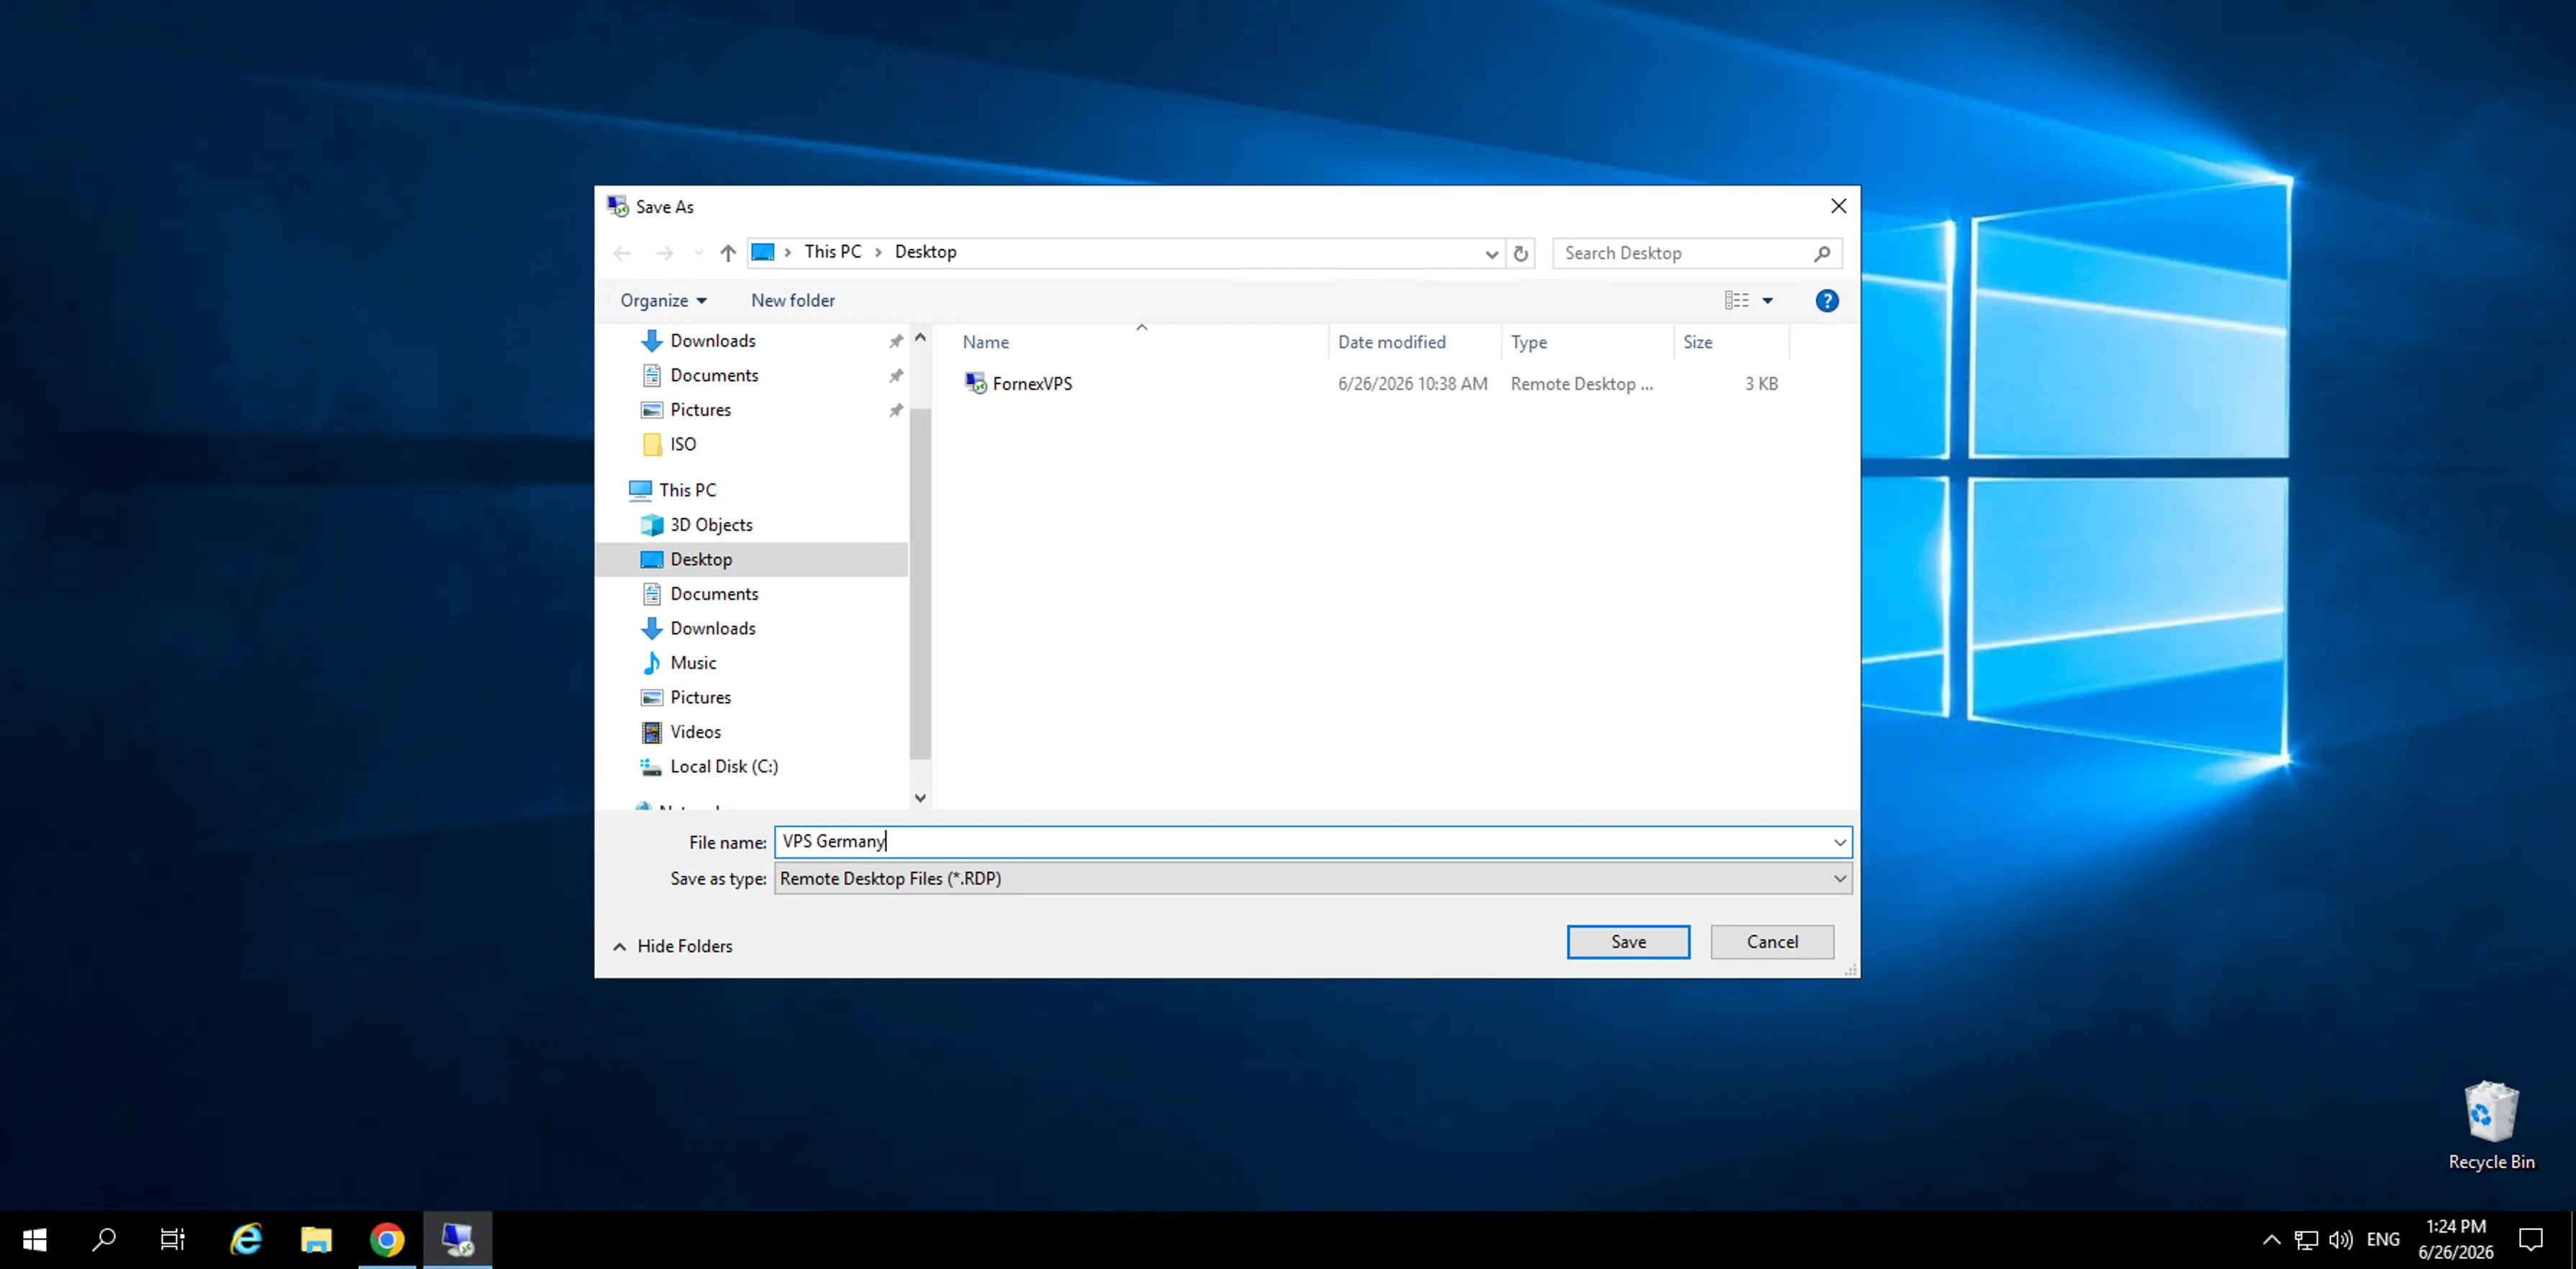Click into the File name field
The width and height of the screenshot is (2576, 1269).
coord(1304,842)
